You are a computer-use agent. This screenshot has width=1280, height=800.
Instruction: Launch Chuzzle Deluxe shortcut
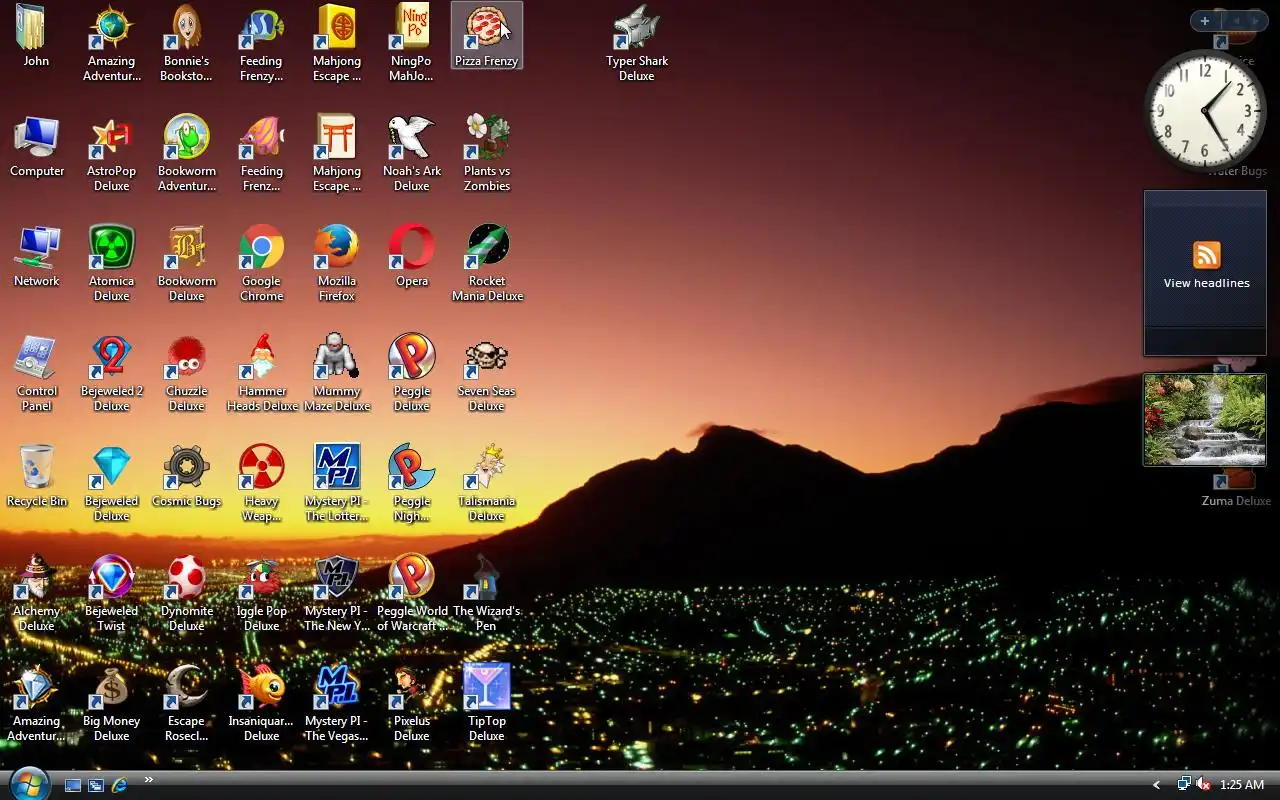click(x=186, y=373)
